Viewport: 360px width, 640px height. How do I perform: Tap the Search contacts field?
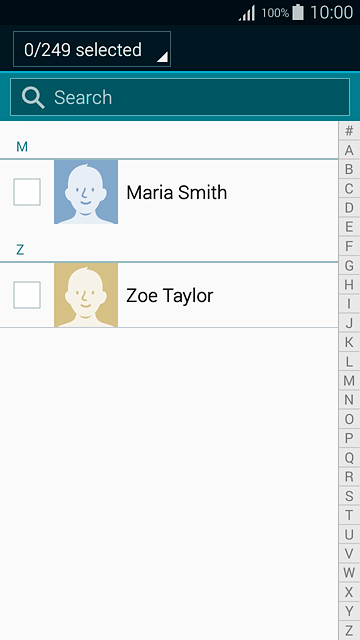(x=180, y=97)
